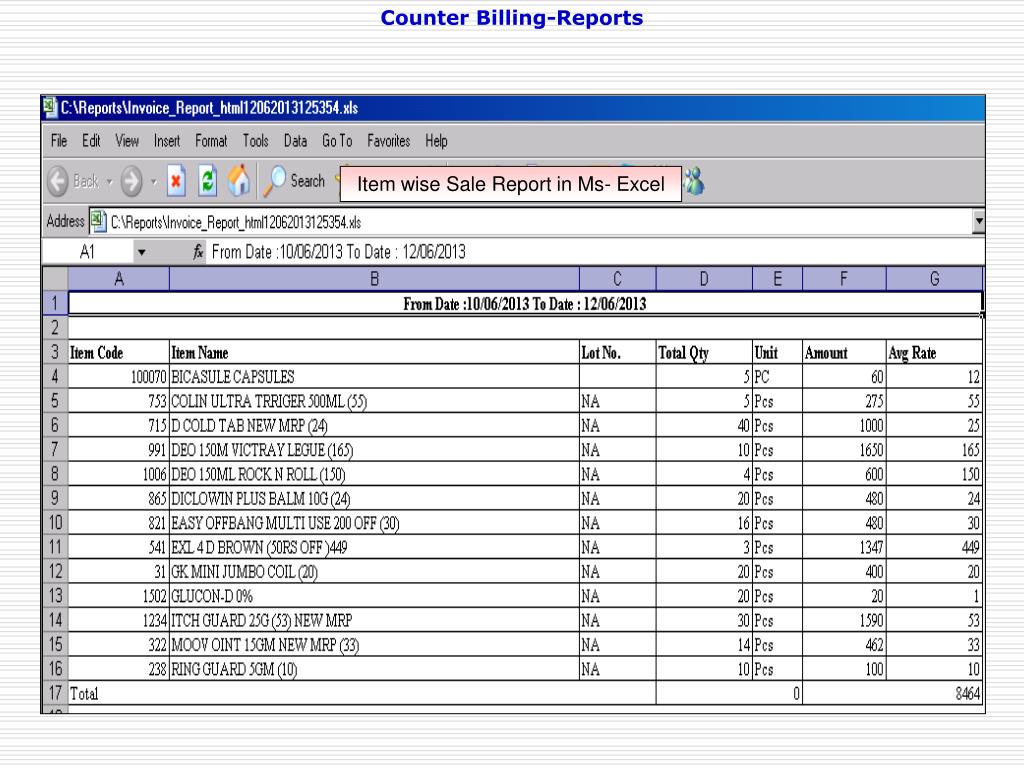Select column C header
The width and height of the screenshot is (1024, 768).
[617, 279]
